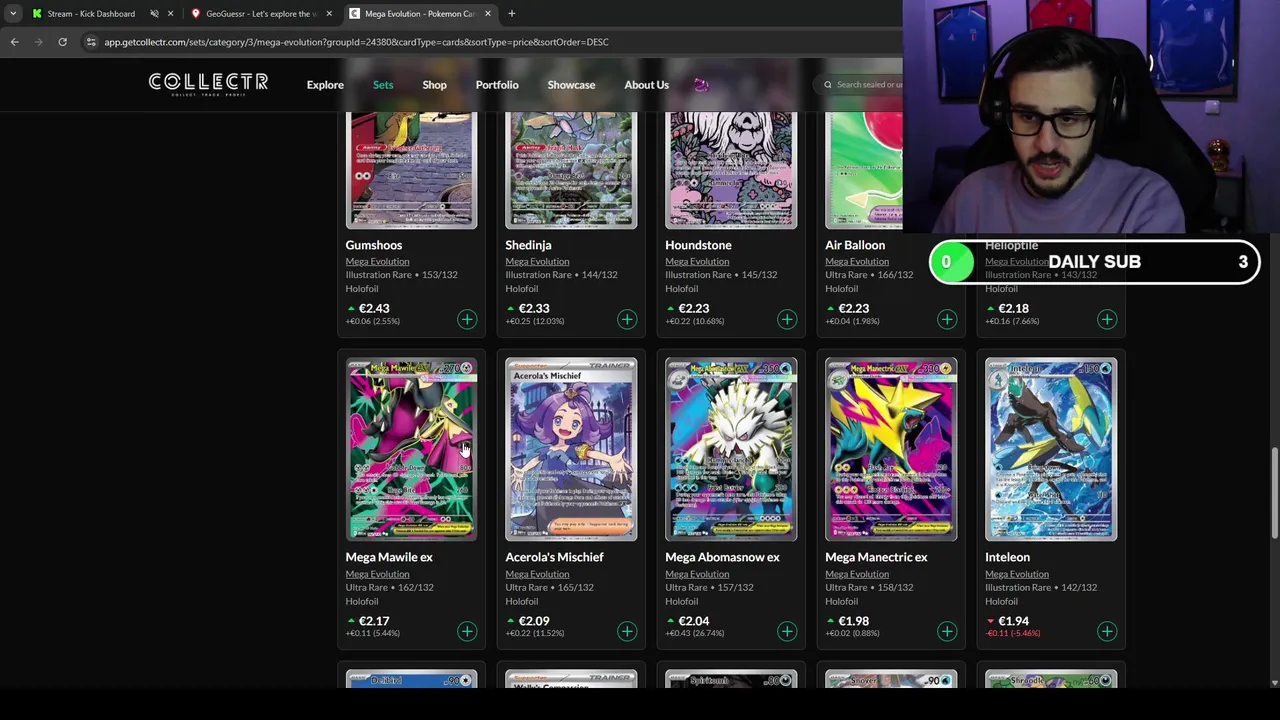Viewport: 1280px width, 720px height.
Task: Open the tab search dropdown arrow
Action: [13, 14]
